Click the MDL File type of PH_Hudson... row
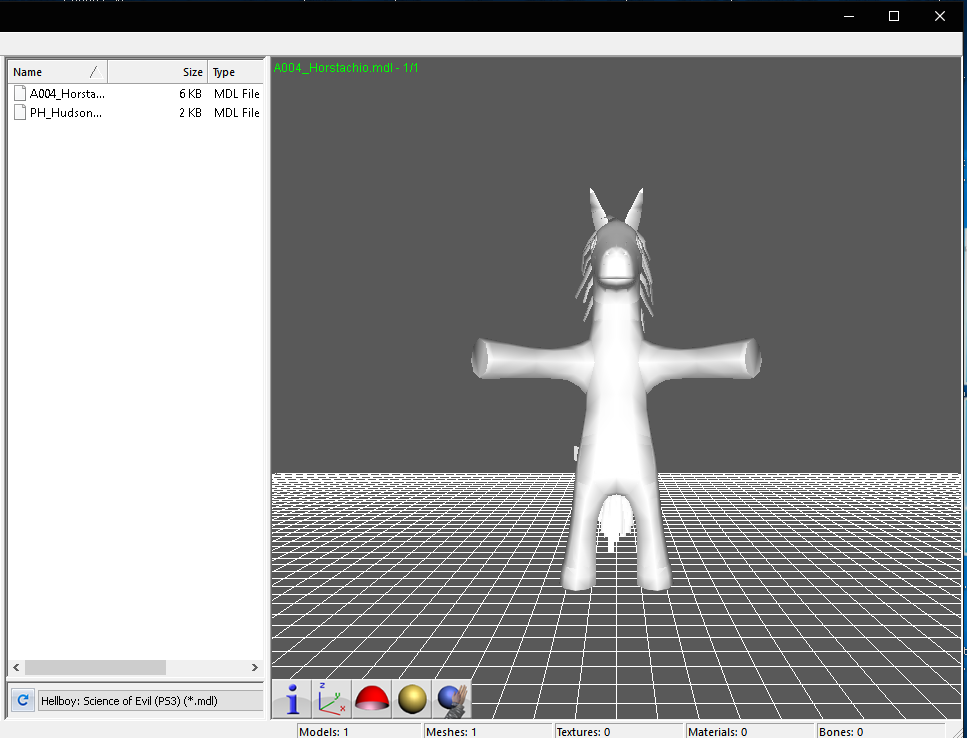This screenshot has height=738, width=967. click(237, 113)
